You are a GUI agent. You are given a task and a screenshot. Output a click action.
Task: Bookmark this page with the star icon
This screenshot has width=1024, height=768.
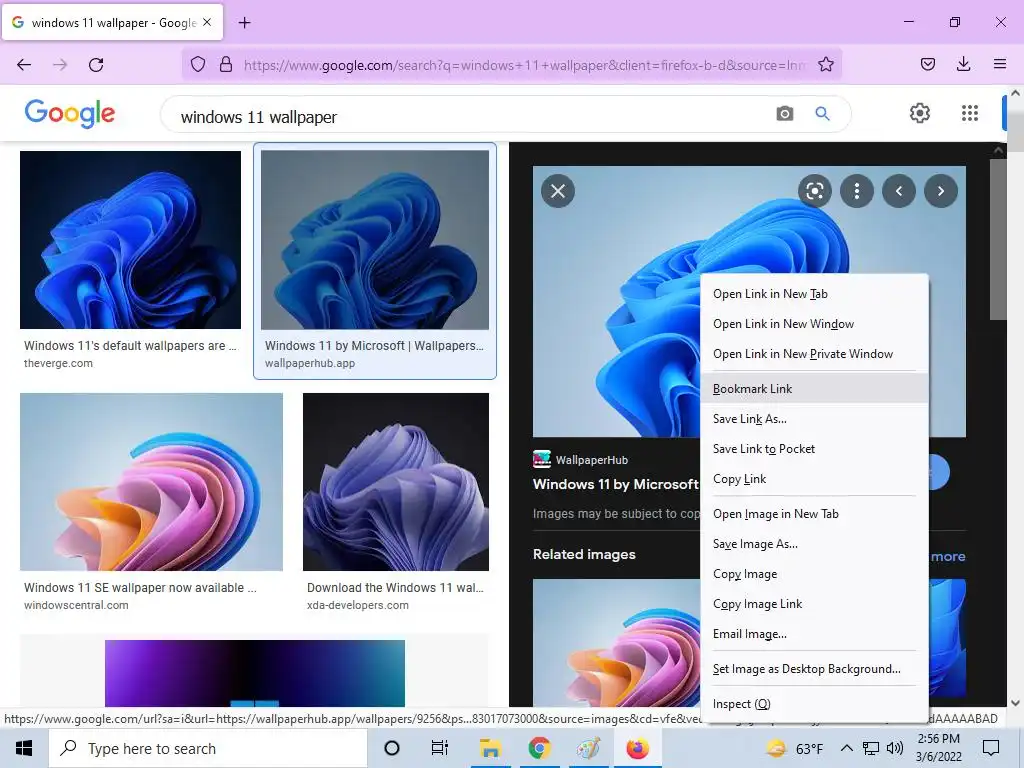point(825,64)
